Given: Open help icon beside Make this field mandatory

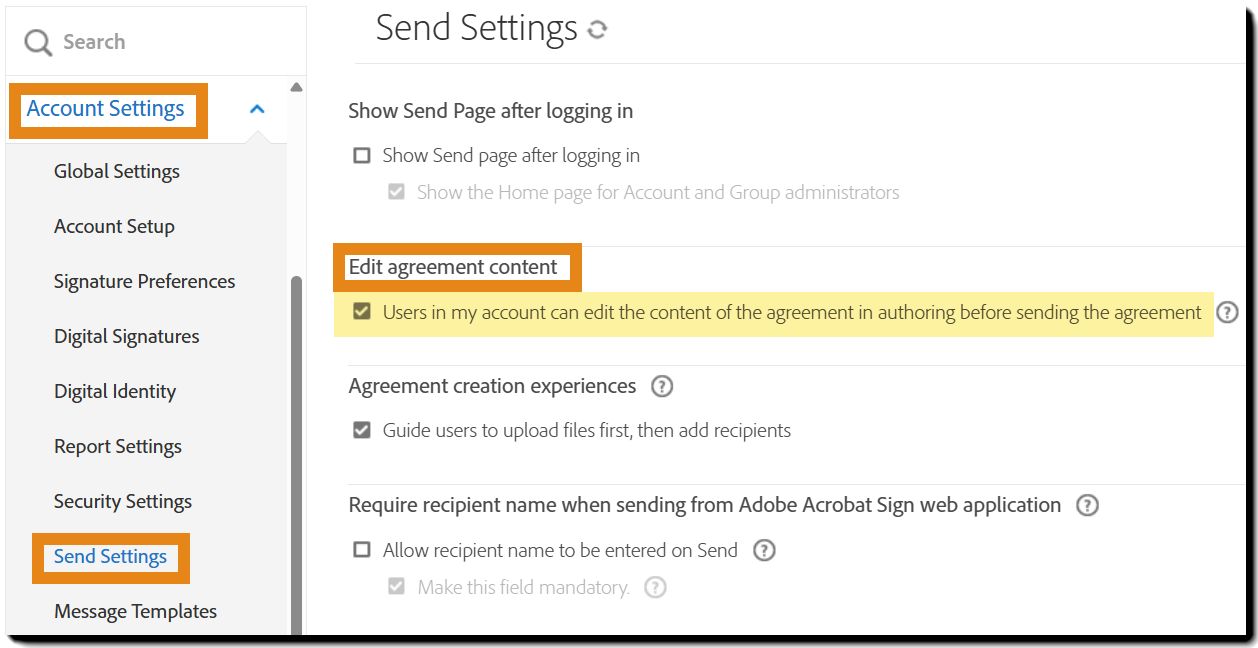Looking at the screenshot, I should (655, 587).
